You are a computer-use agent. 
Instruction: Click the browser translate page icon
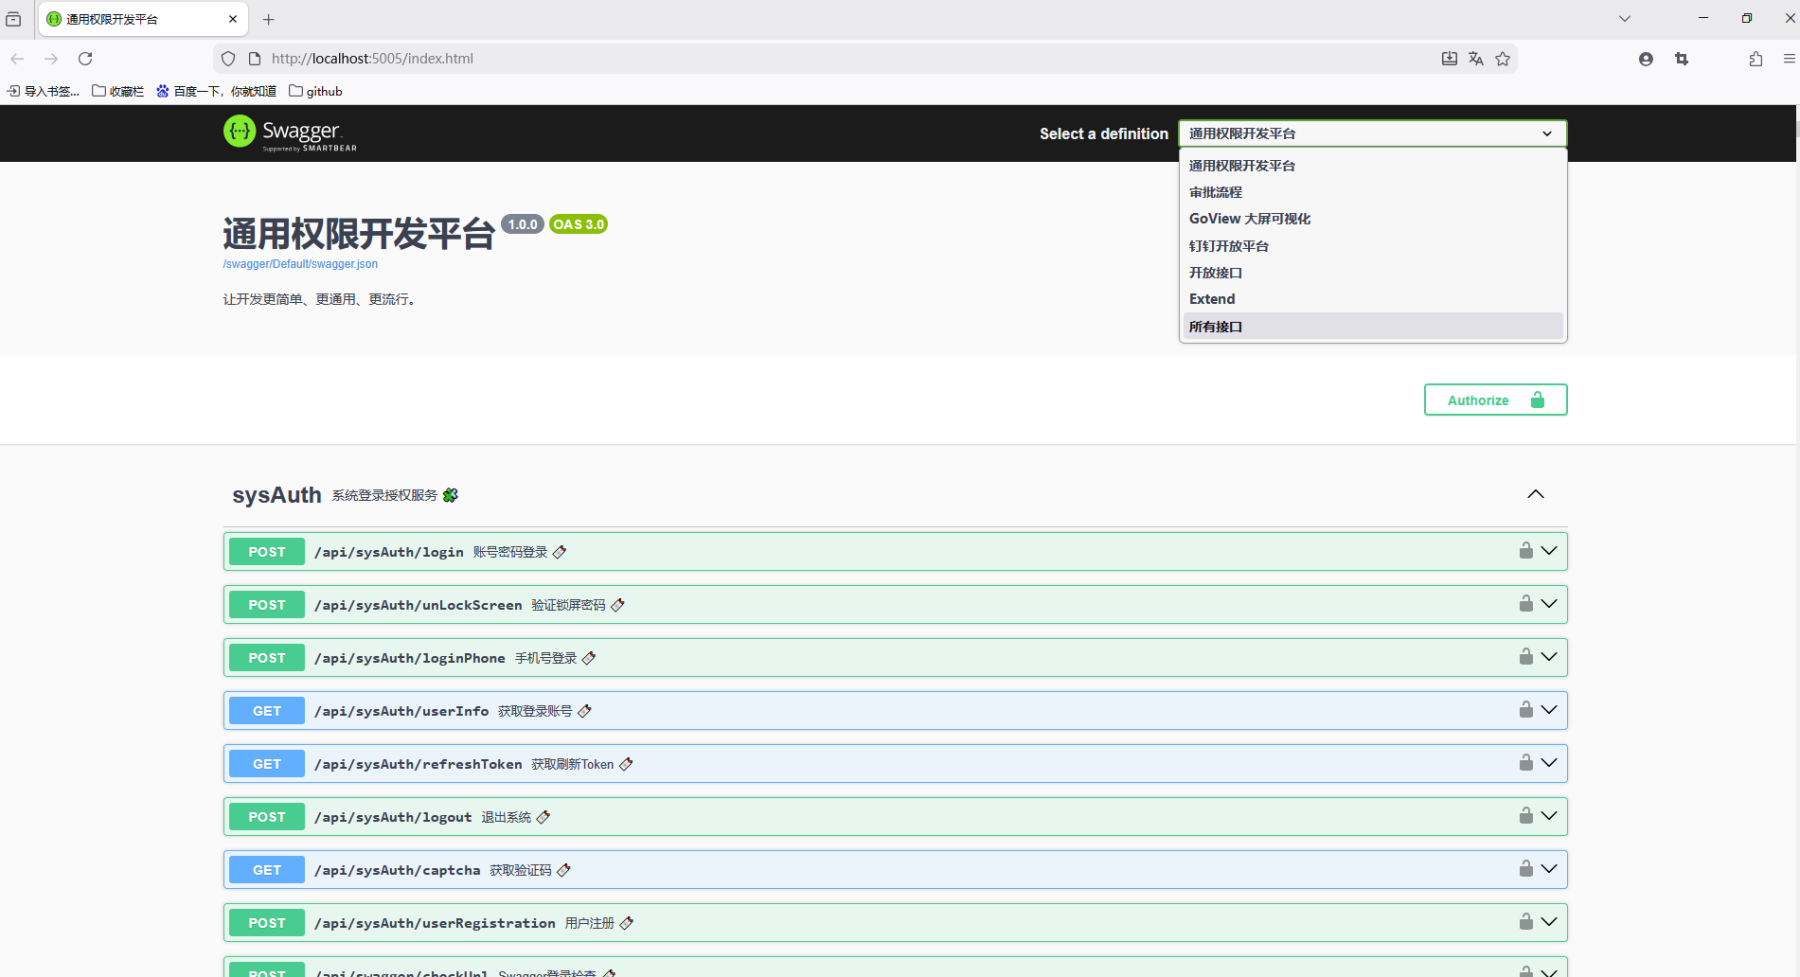pos(1476,59)
